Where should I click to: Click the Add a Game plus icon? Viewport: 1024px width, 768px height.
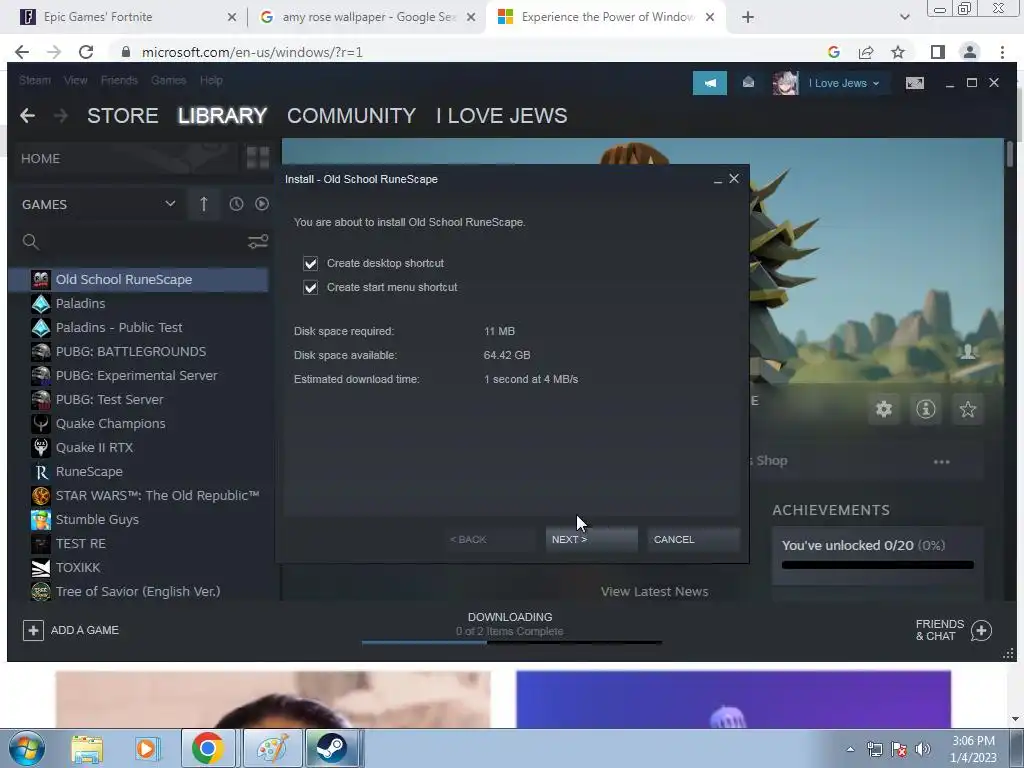coord(33,630)
